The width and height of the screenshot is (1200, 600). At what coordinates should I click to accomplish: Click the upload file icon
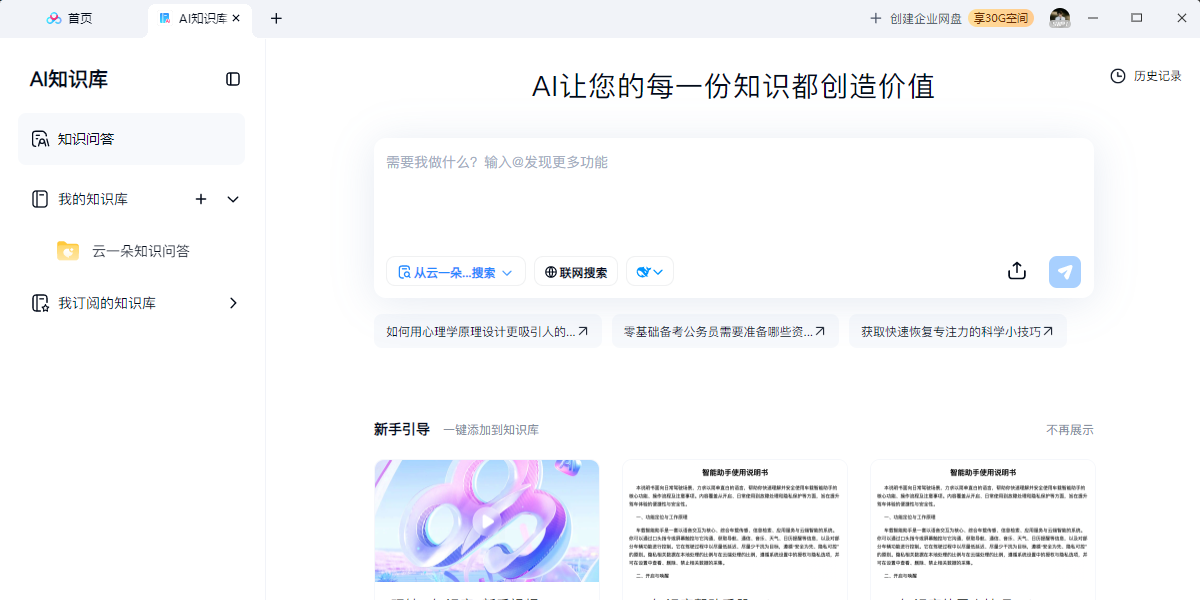click(x=1017, y=271)
